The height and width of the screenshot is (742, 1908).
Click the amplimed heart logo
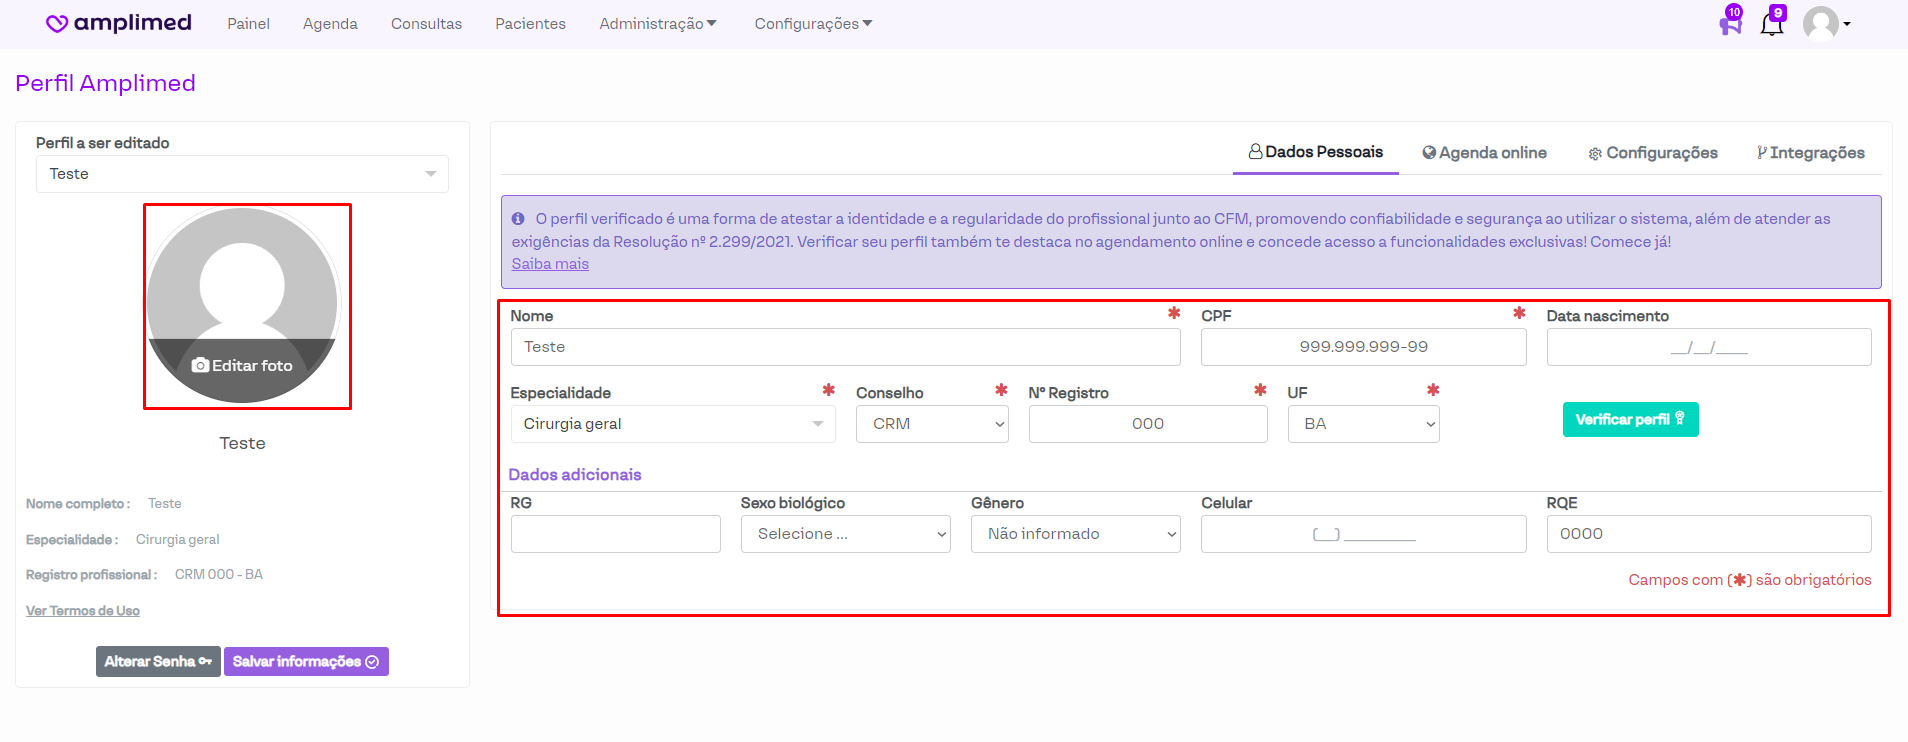[58, 24]
